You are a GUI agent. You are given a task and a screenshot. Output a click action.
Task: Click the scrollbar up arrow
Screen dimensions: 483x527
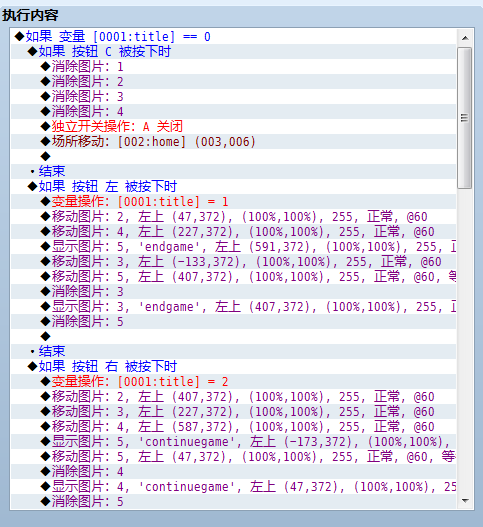pos(465,38)
